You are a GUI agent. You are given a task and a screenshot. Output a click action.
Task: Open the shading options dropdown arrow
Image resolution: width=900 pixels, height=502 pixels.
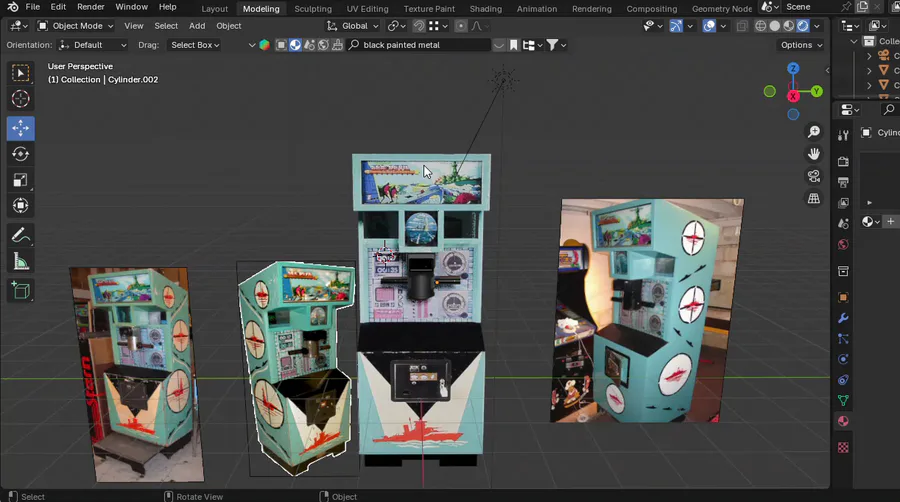[x=817, y=26]
